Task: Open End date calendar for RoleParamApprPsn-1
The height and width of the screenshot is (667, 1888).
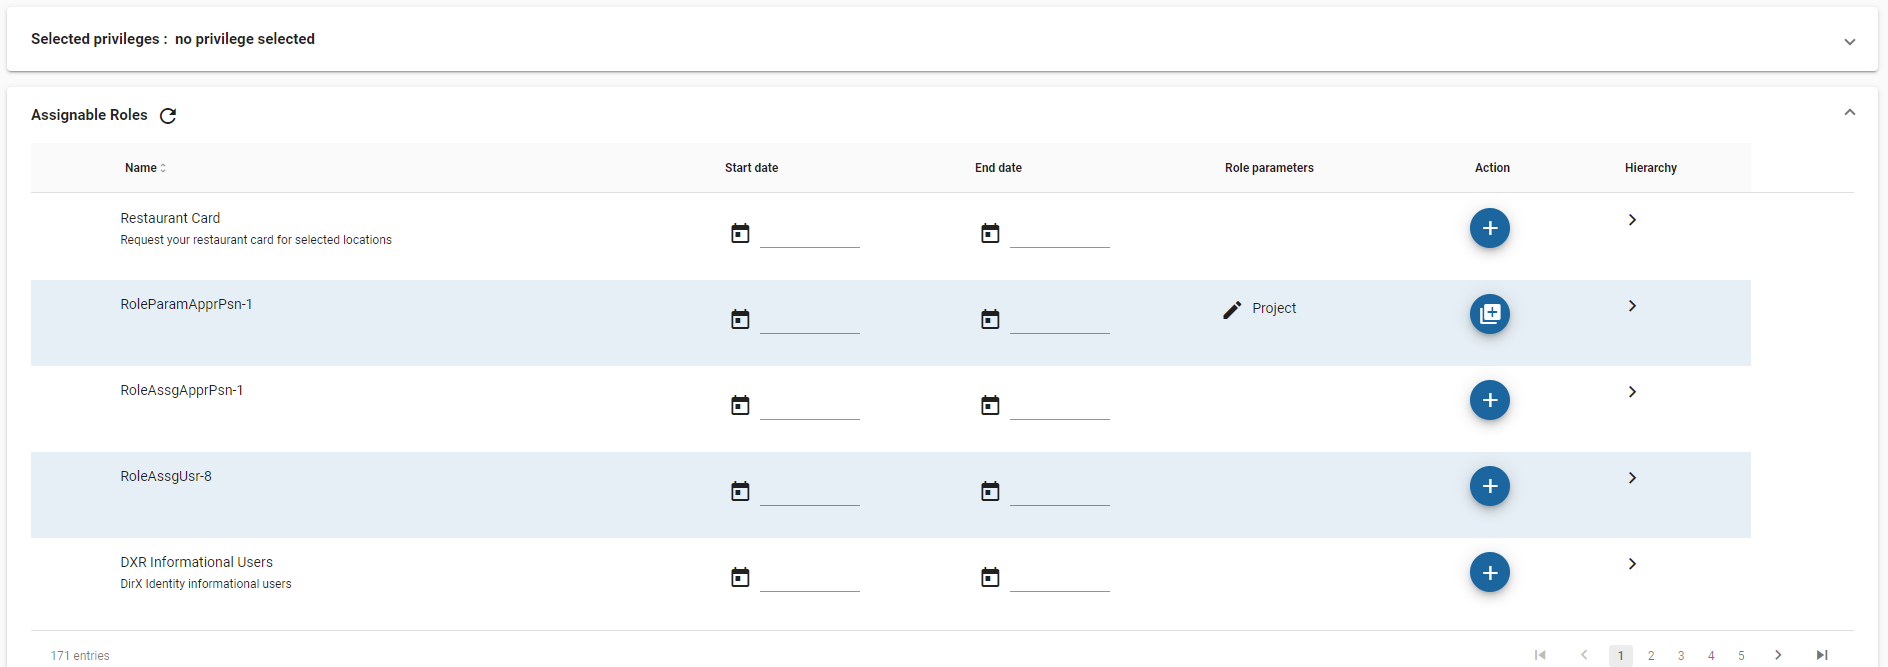Action: [990, 319]
